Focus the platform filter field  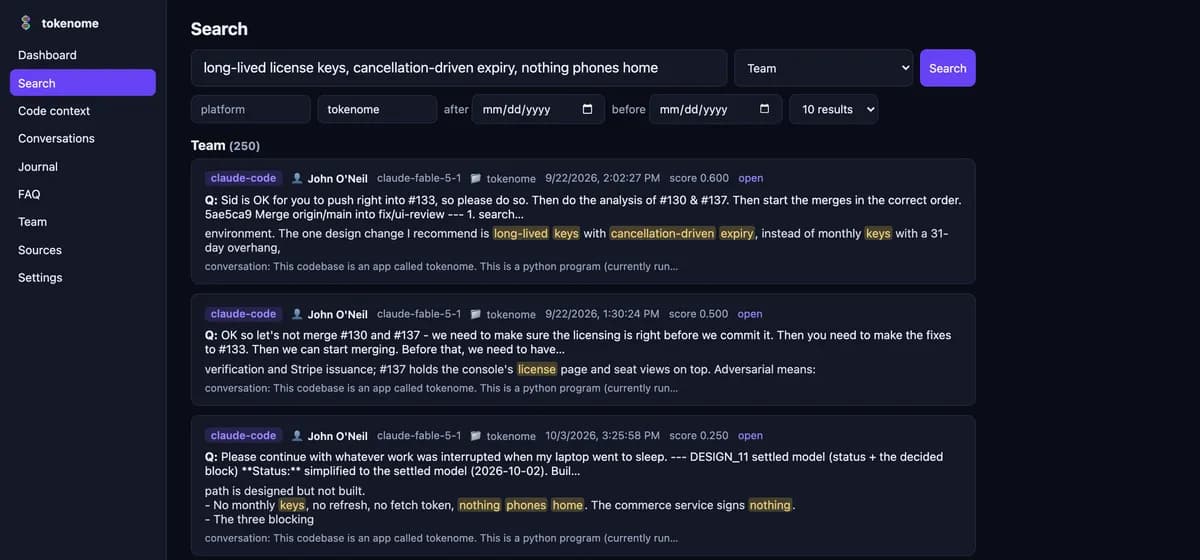(x=251, y=109)
